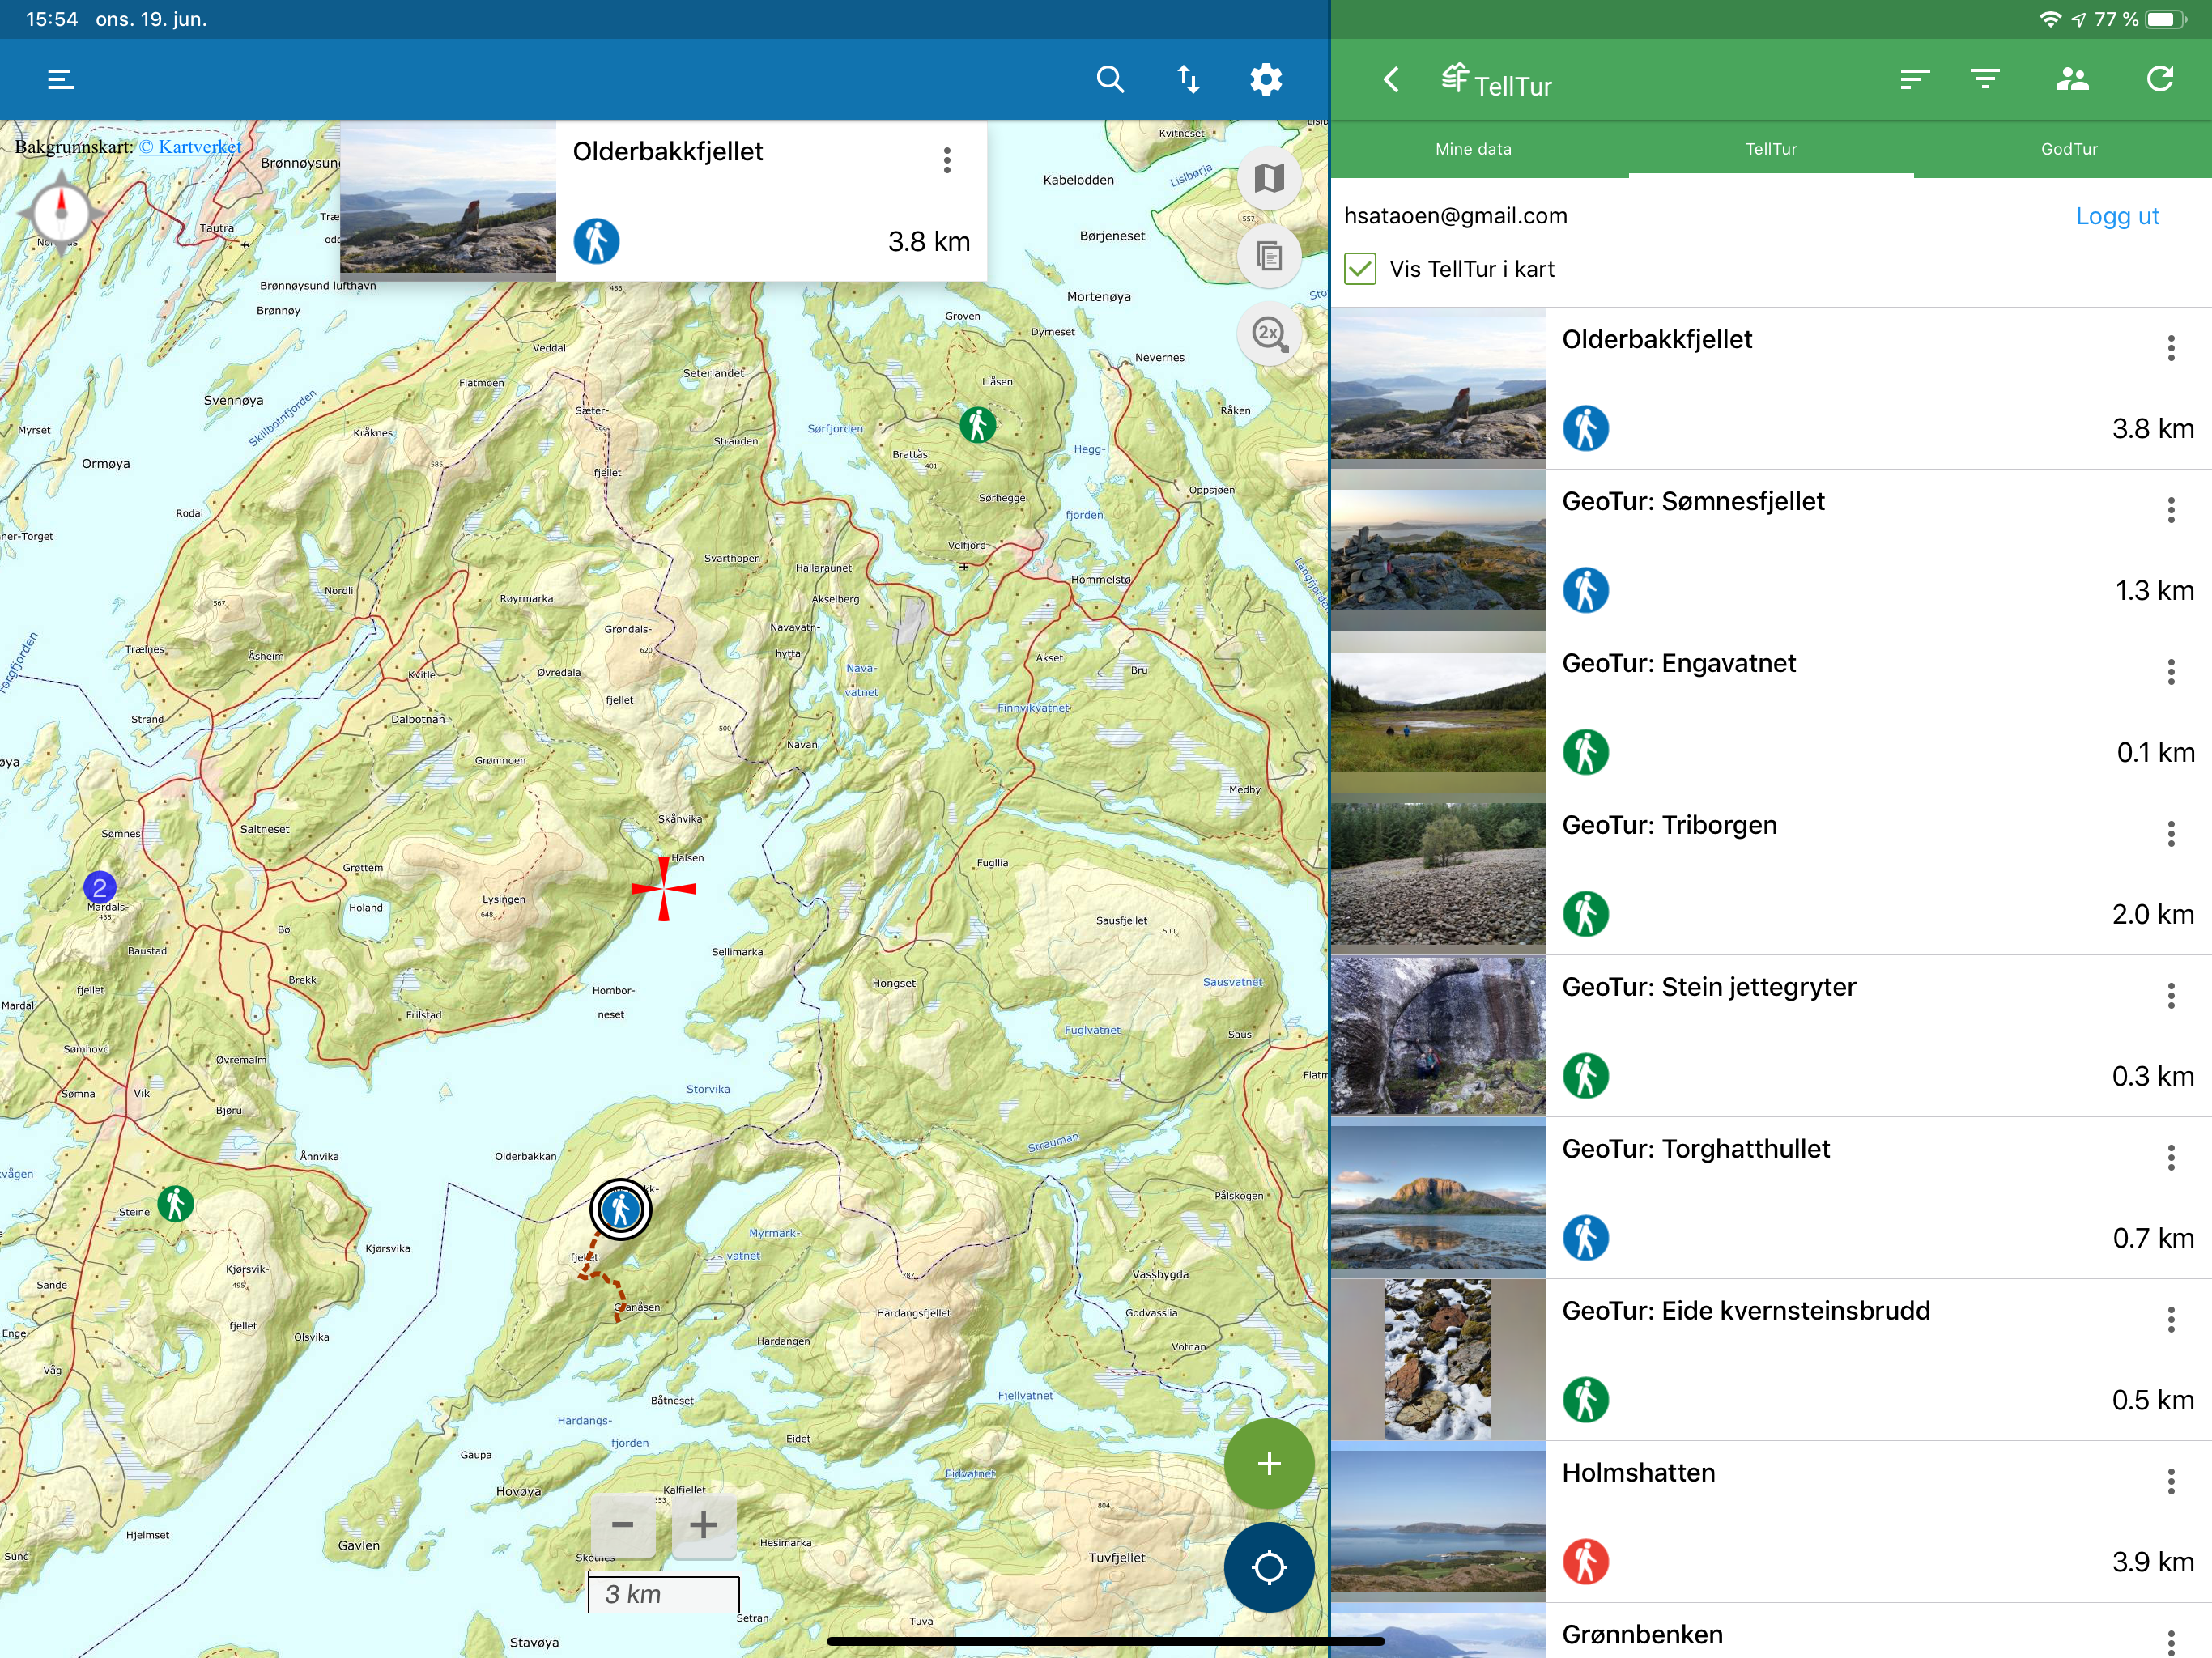
Task: Open options for GeoTur: Triborgen
Action: click(2171, 834)
